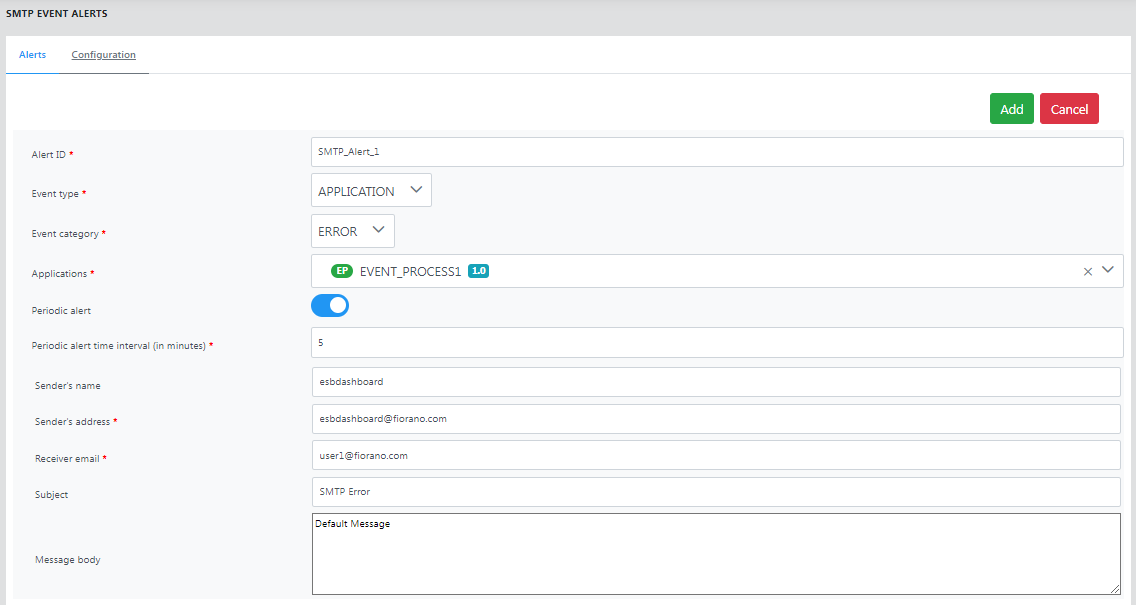Edit the Alert ID field SMTP_Alert_1
Screen dimensions: 1136x605
tap(717, 152)
